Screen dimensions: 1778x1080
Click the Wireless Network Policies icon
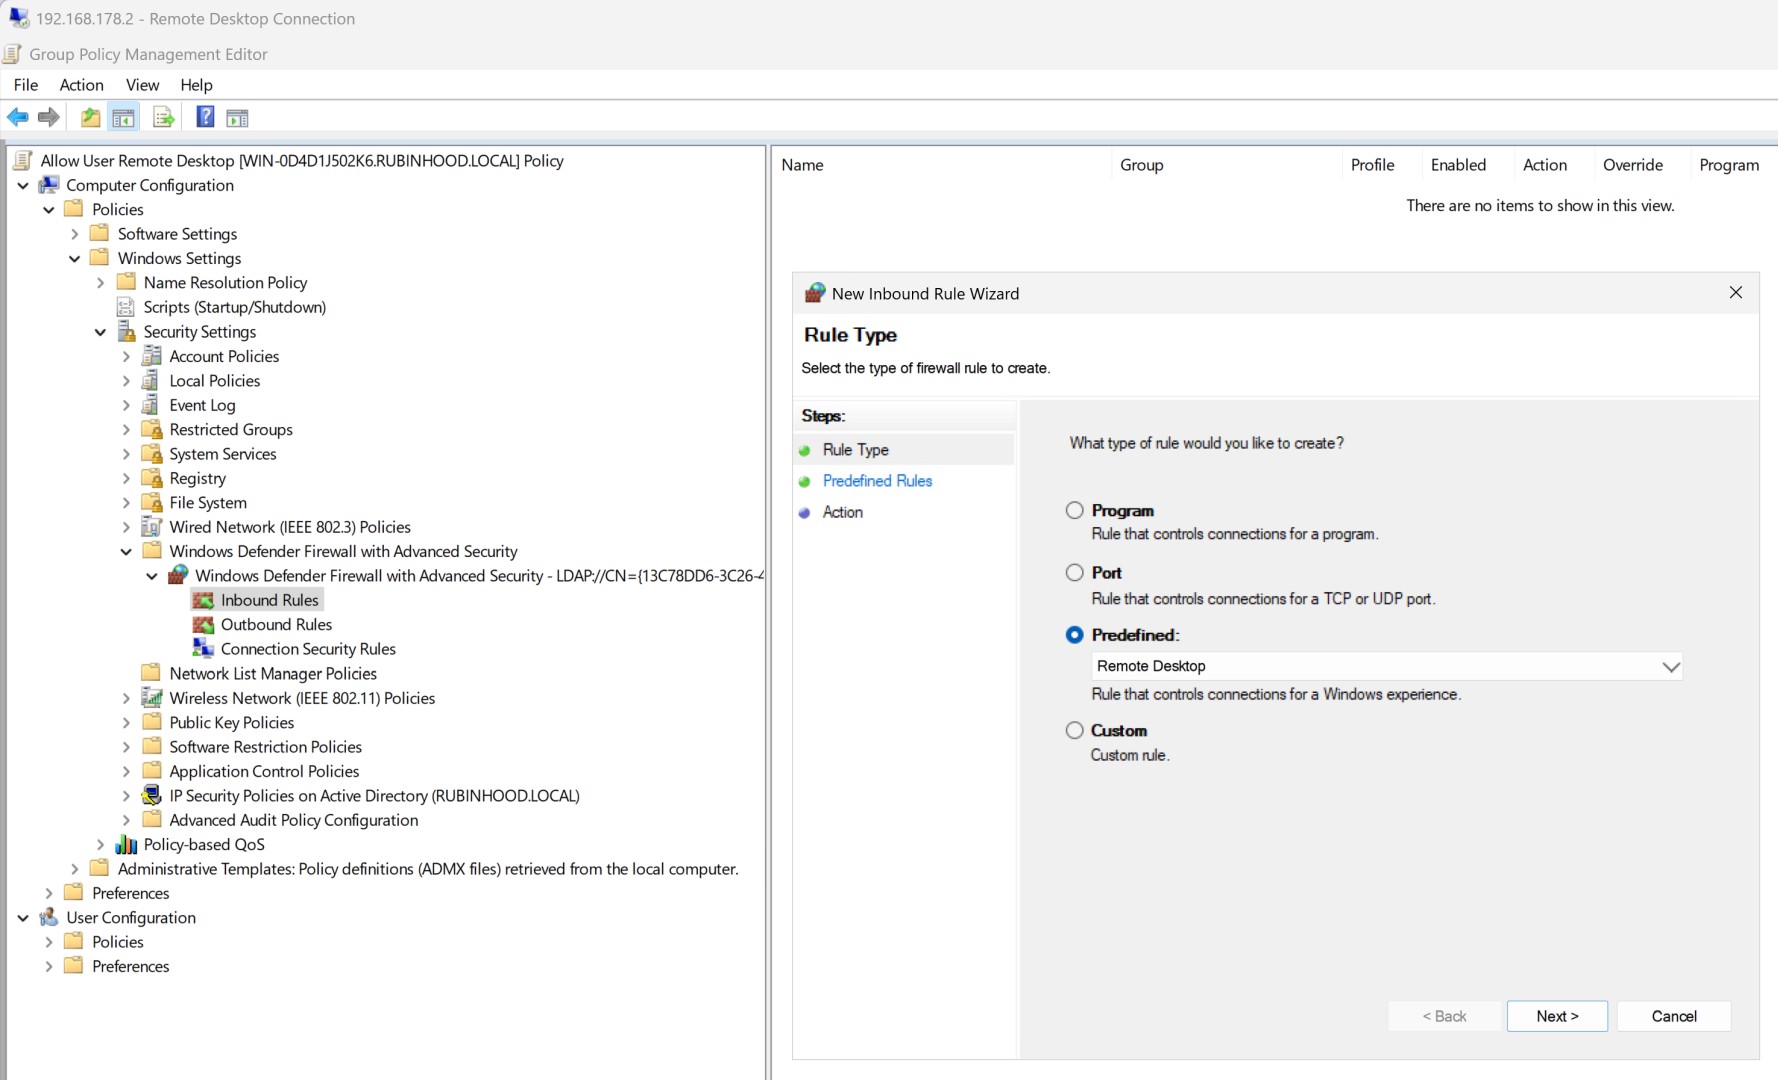point(152,698)
